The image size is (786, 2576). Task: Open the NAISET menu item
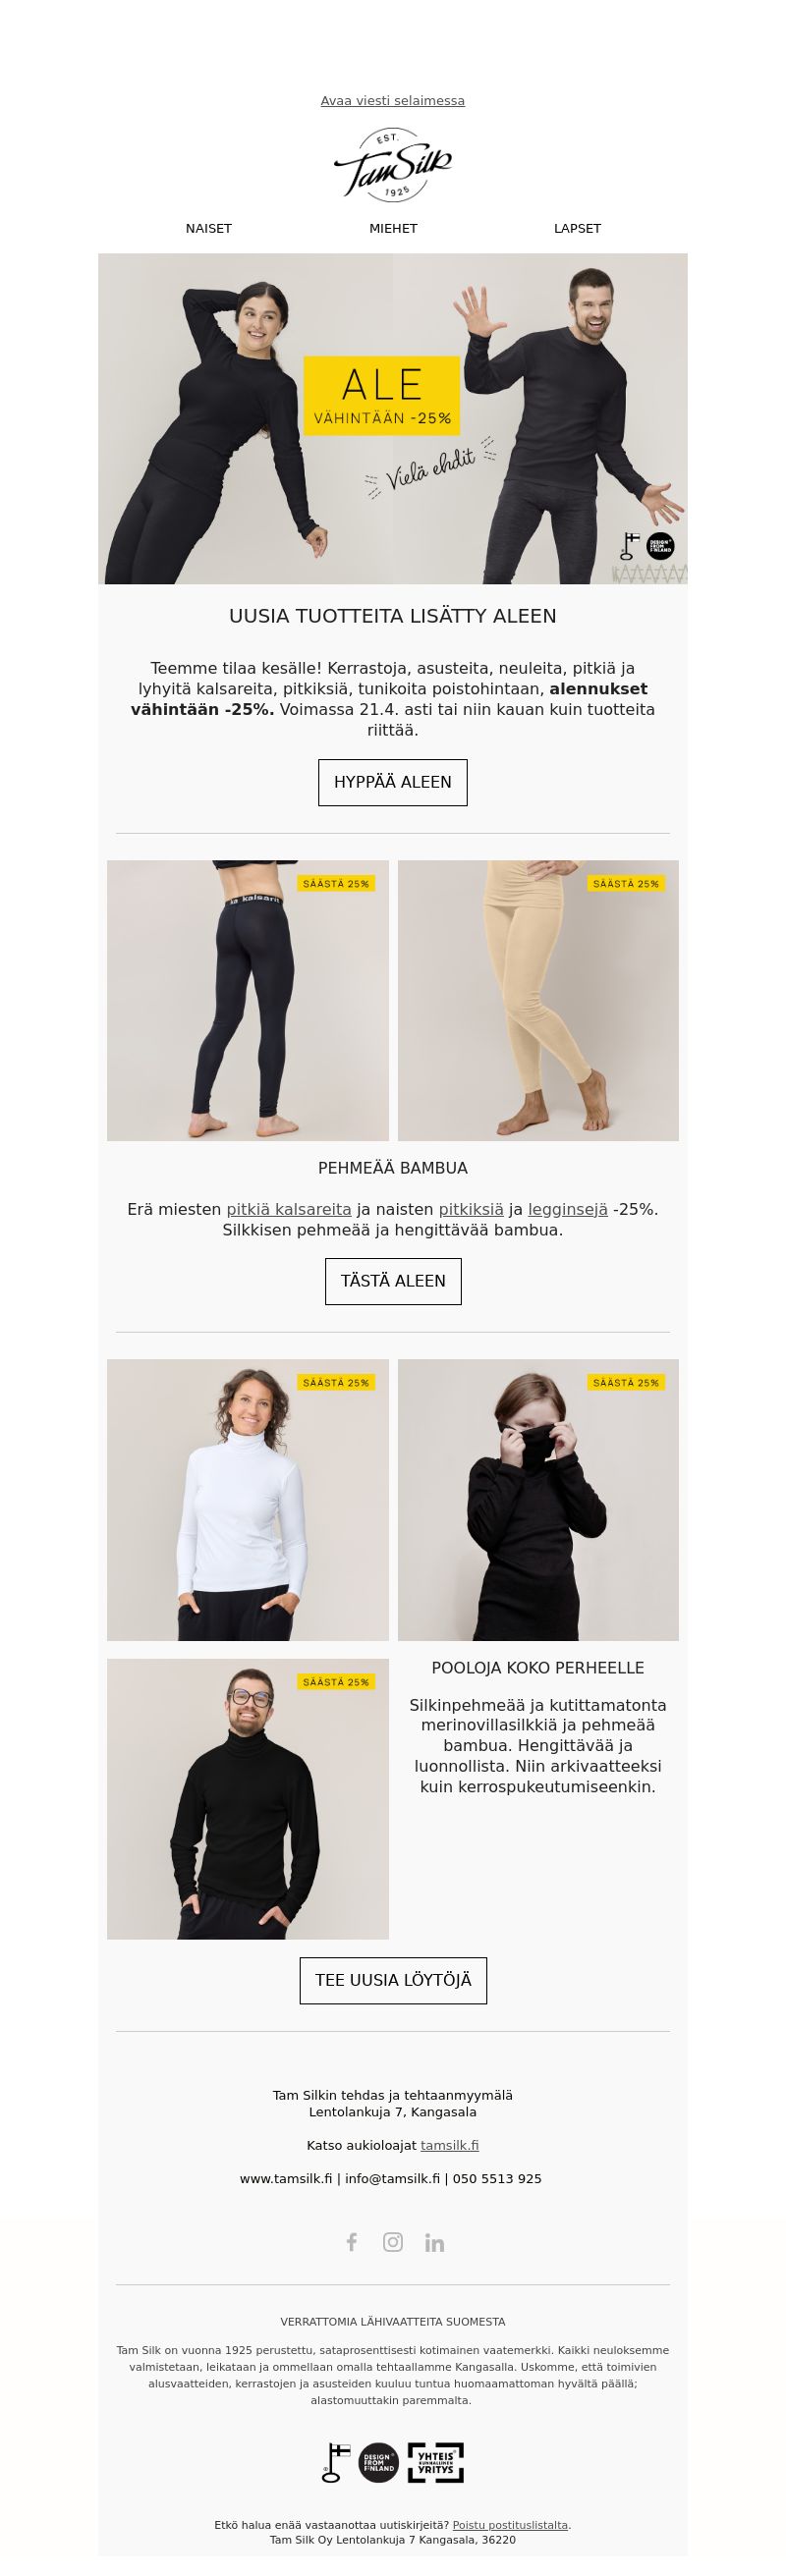tap(208, 228)
